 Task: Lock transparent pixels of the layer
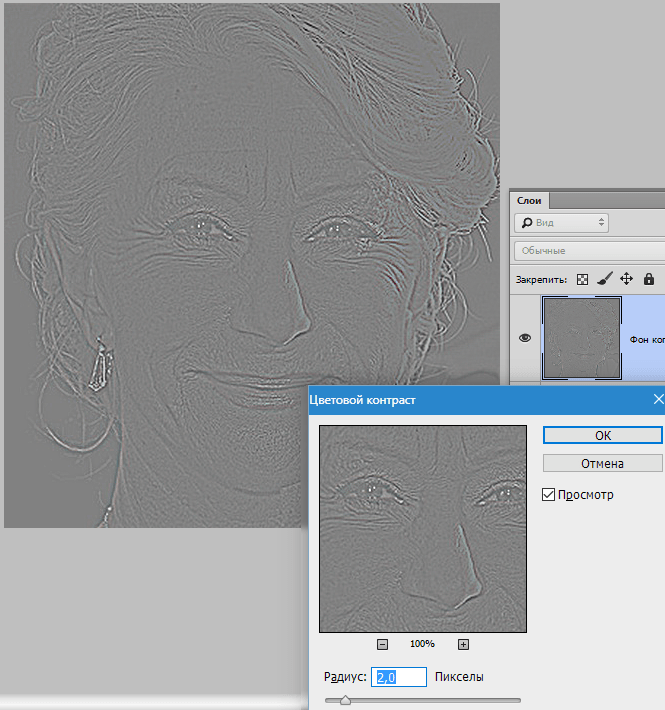click(x=583, y=279)
